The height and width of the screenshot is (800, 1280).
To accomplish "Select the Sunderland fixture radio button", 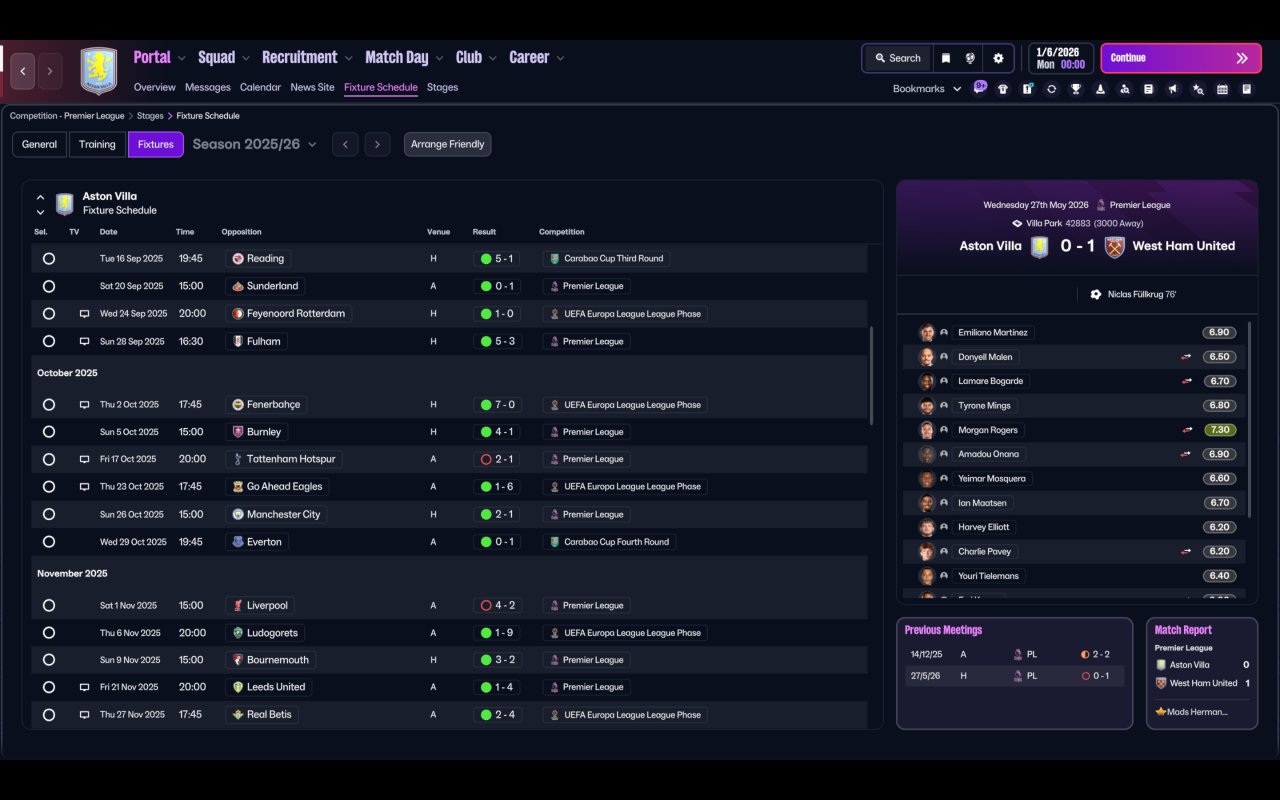I will 49,286.
